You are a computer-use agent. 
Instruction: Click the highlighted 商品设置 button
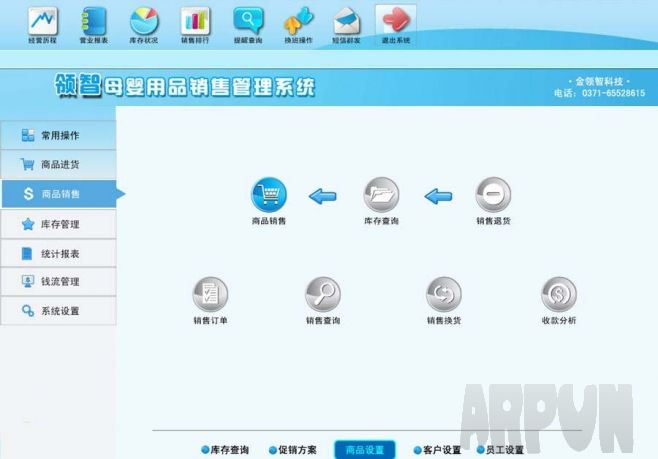(x=365, y=450)
